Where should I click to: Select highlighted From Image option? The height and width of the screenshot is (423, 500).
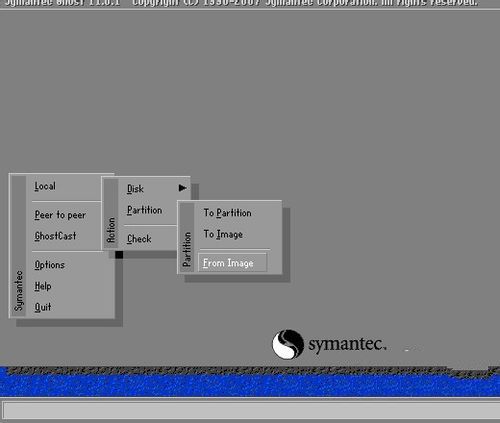[x=232, y=263]
